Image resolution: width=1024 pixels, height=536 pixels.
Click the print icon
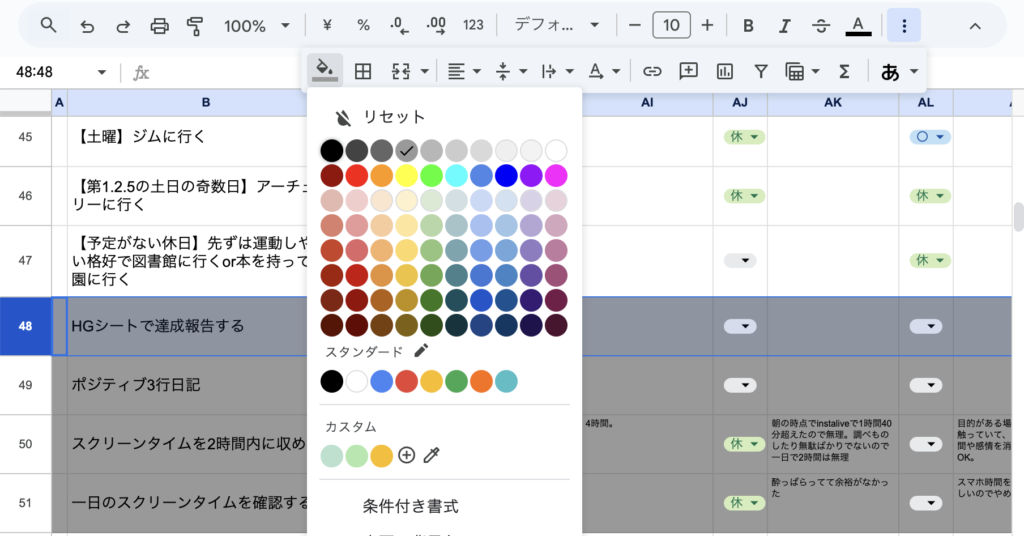[159, 25]
